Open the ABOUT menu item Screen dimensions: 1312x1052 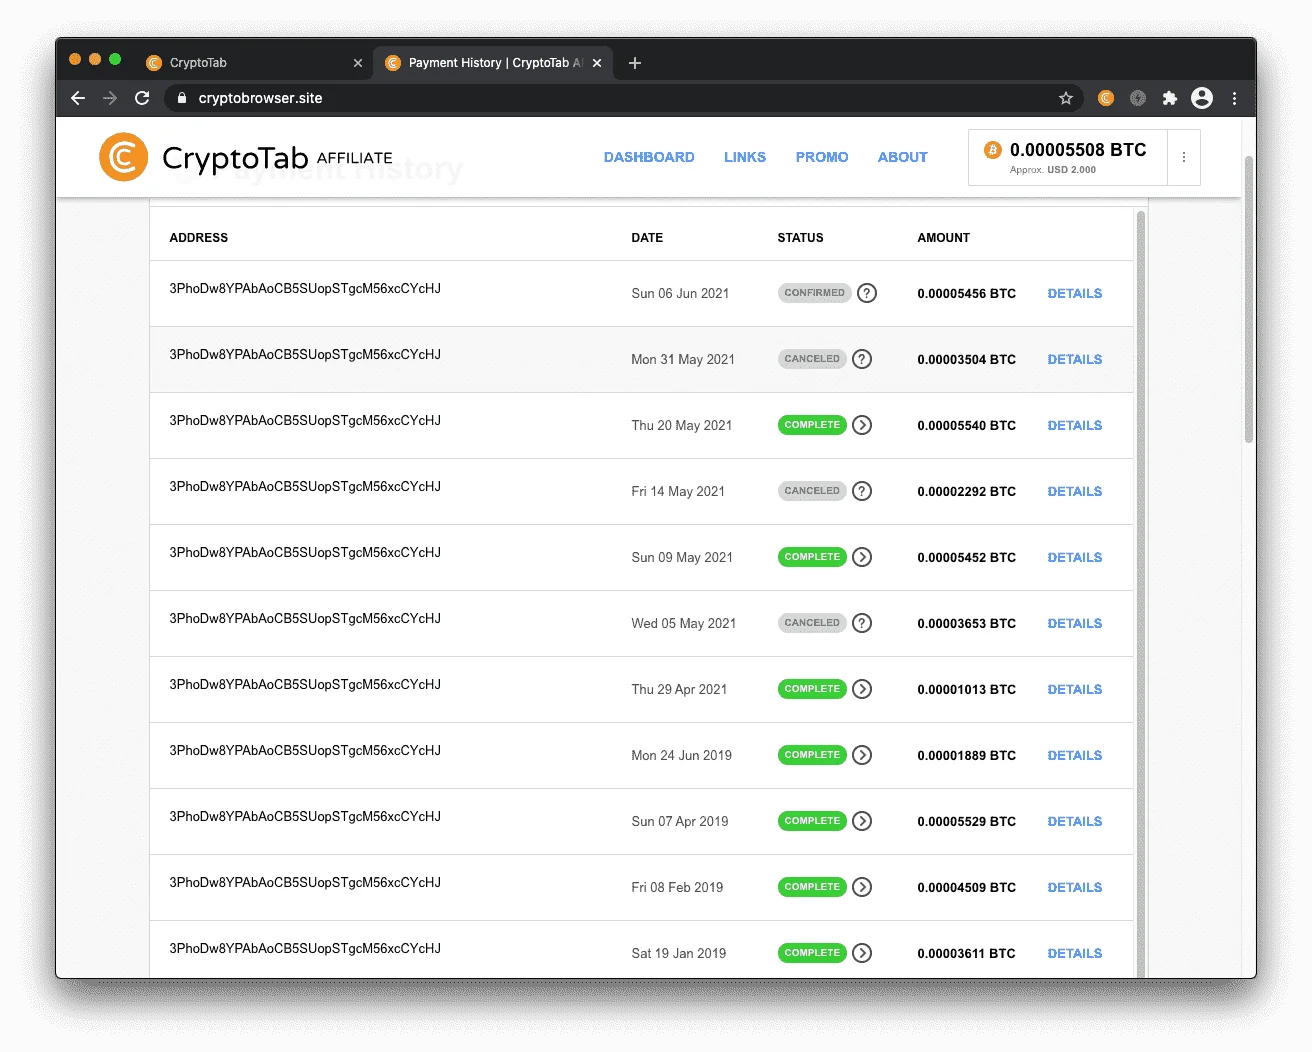click(x=903, y=157)
